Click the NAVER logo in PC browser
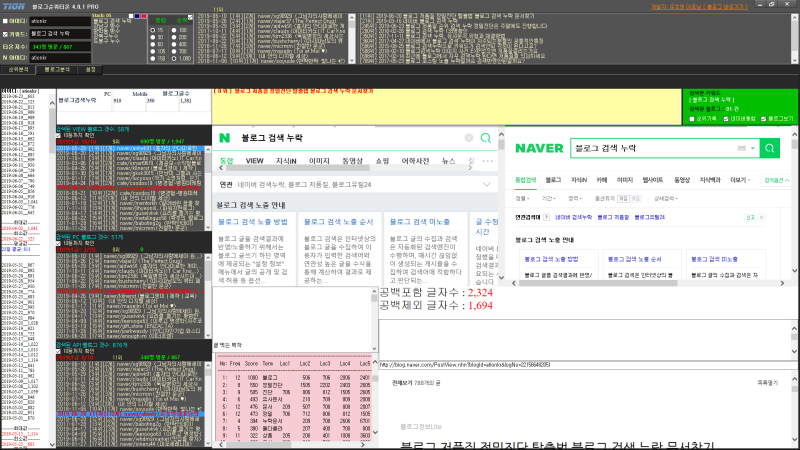The image size is (800, 450). 539,148
